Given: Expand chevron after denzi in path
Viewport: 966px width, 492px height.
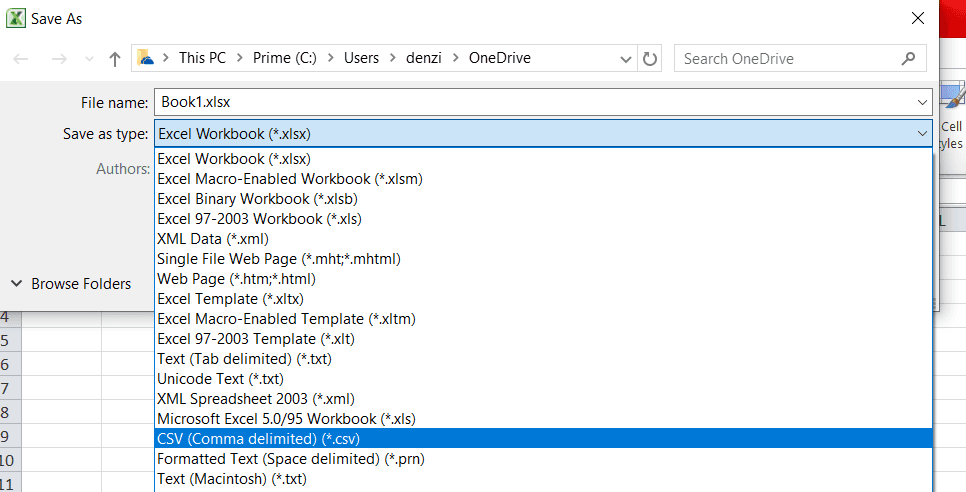Looking at the screenshot, I should [x=456, y=58].
